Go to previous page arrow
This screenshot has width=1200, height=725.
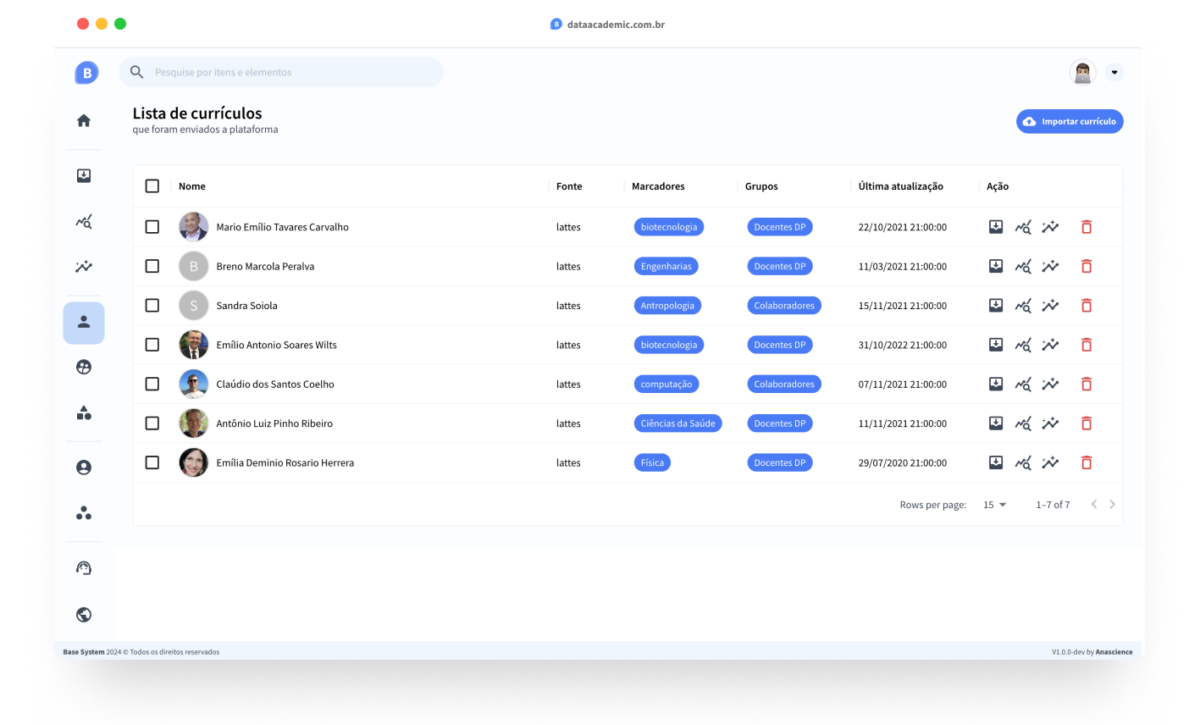click(x=1094, y=505)
